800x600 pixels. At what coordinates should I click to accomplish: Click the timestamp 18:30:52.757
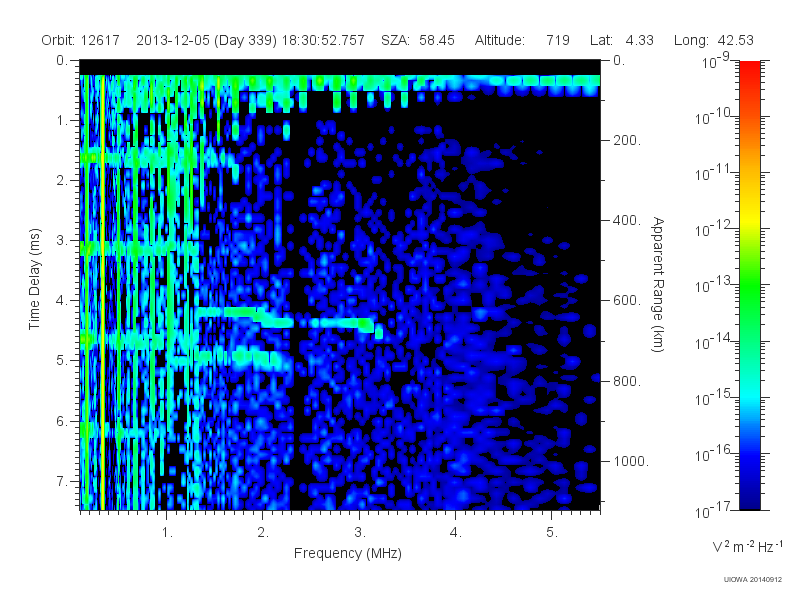(x=323, y=40)
